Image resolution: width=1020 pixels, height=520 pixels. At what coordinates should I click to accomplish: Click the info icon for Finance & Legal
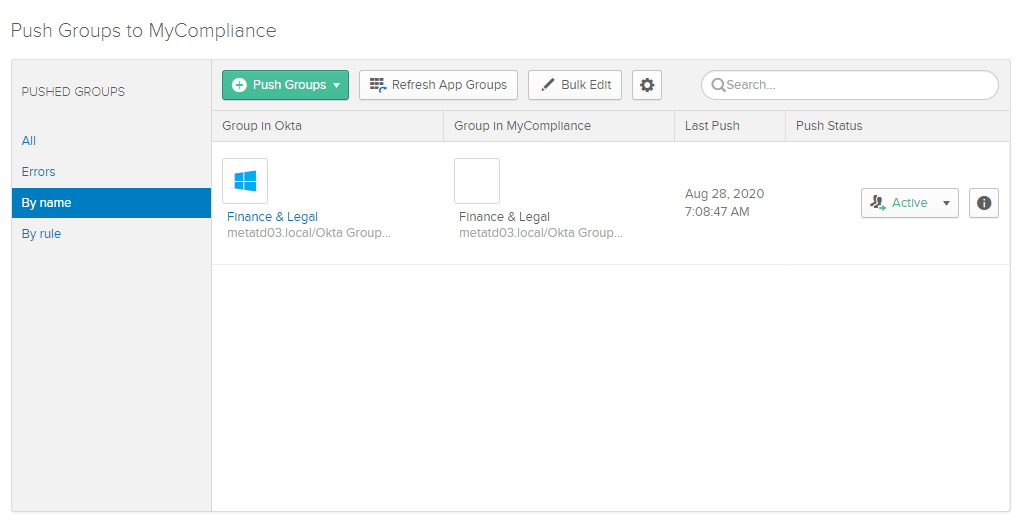pyautogui.click(x=984, y=203)
